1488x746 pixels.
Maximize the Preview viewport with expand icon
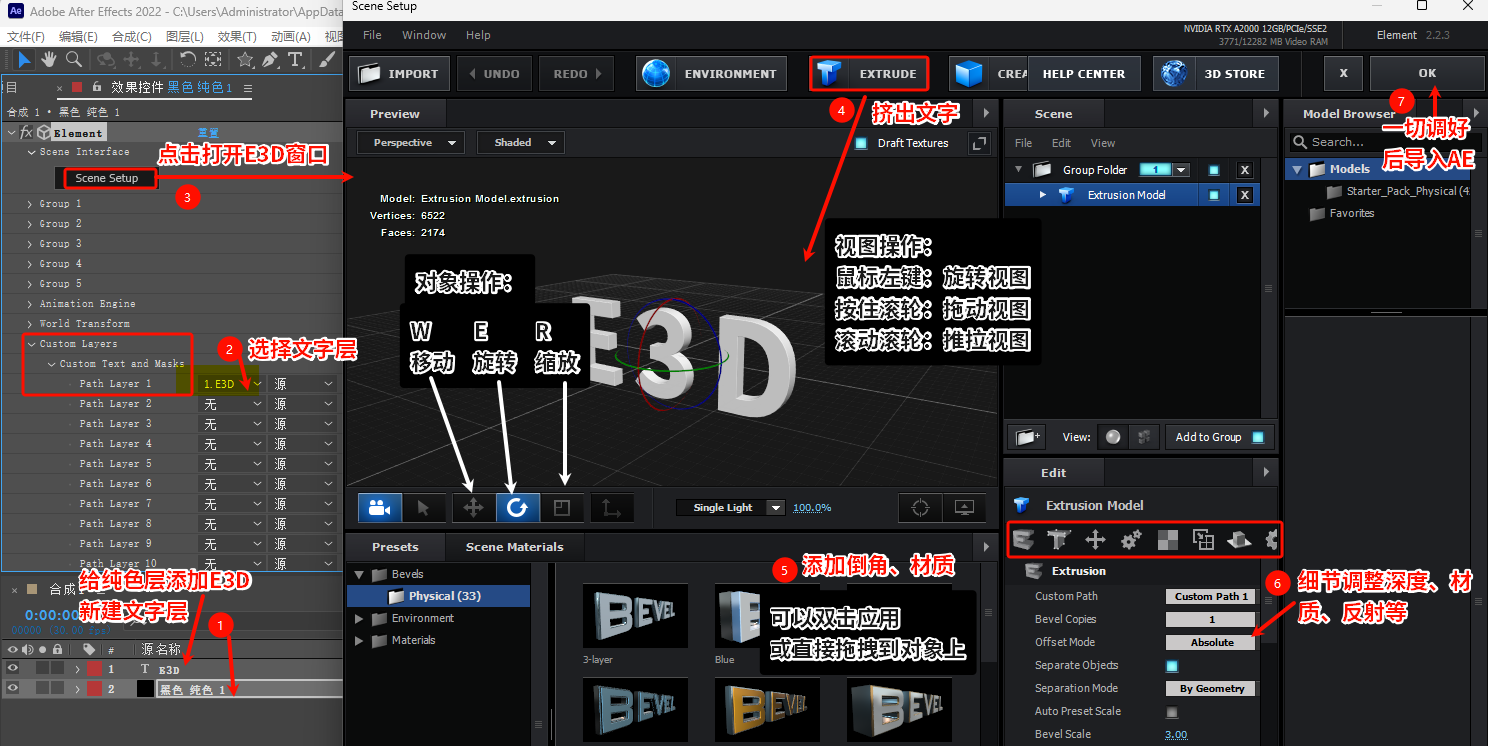pyautogui.click(x=980, y=143)
